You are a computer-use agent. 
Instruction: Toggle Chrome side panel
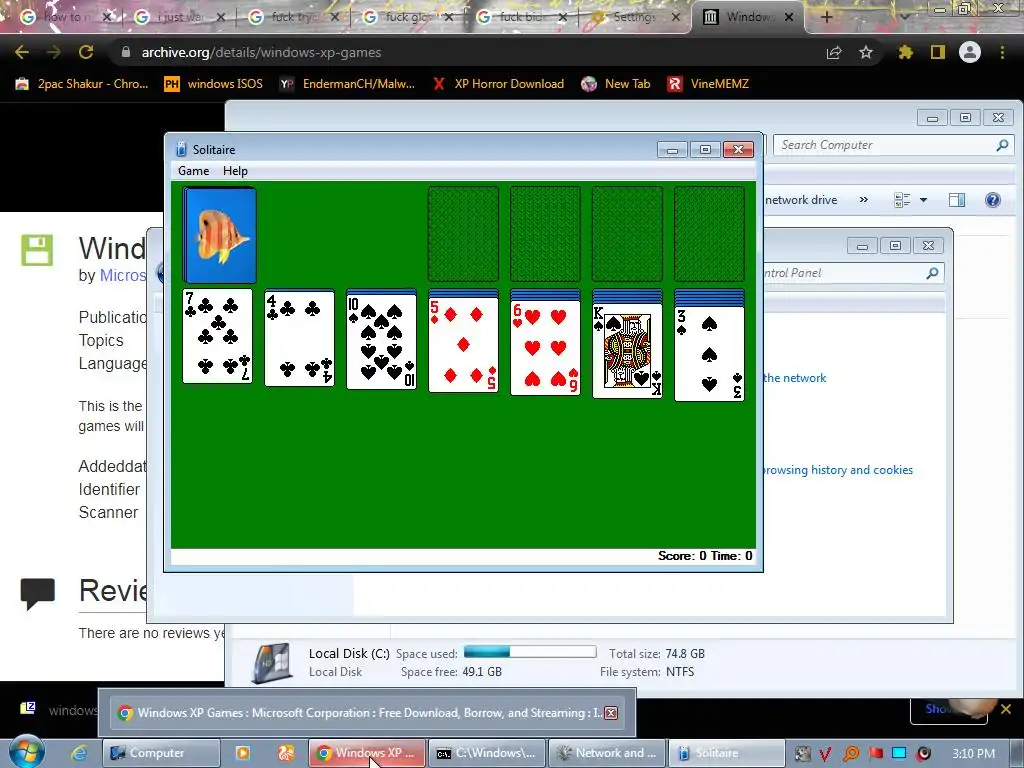(x=938, y=52)
